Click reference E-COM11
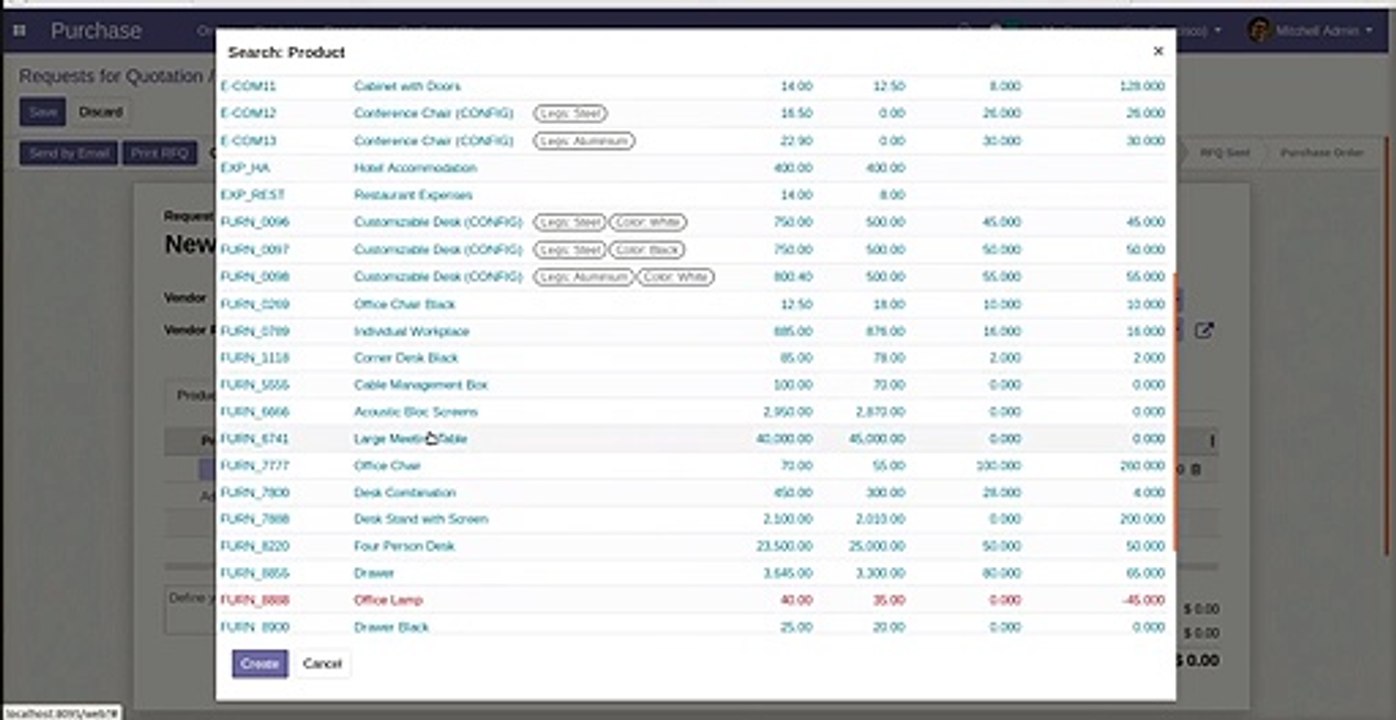The image size is (1396, 720). 248,87
